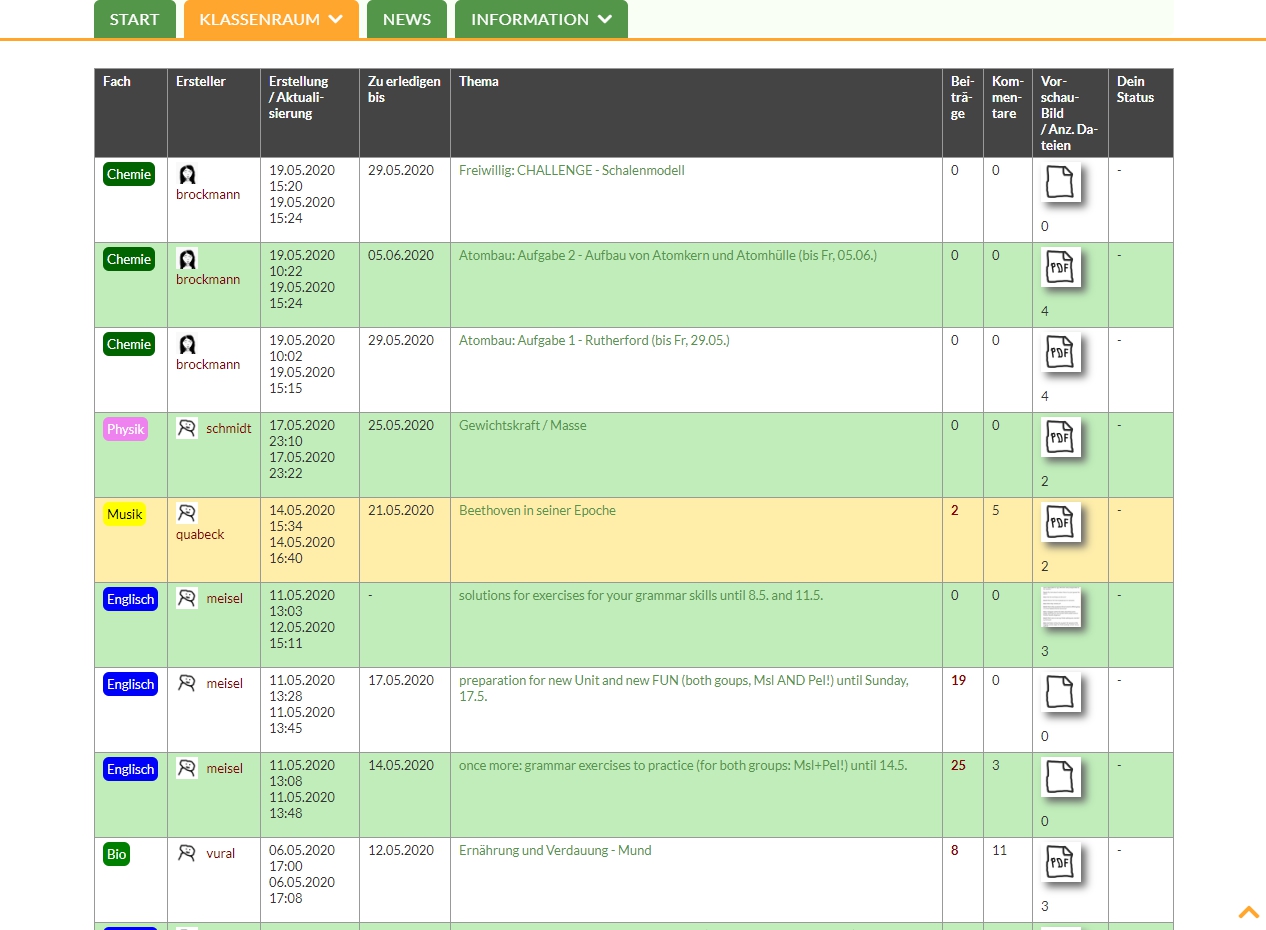Expand the INFORMATION dropdown menu
This screenshot has height=930, width=1266.
point(541,19)
